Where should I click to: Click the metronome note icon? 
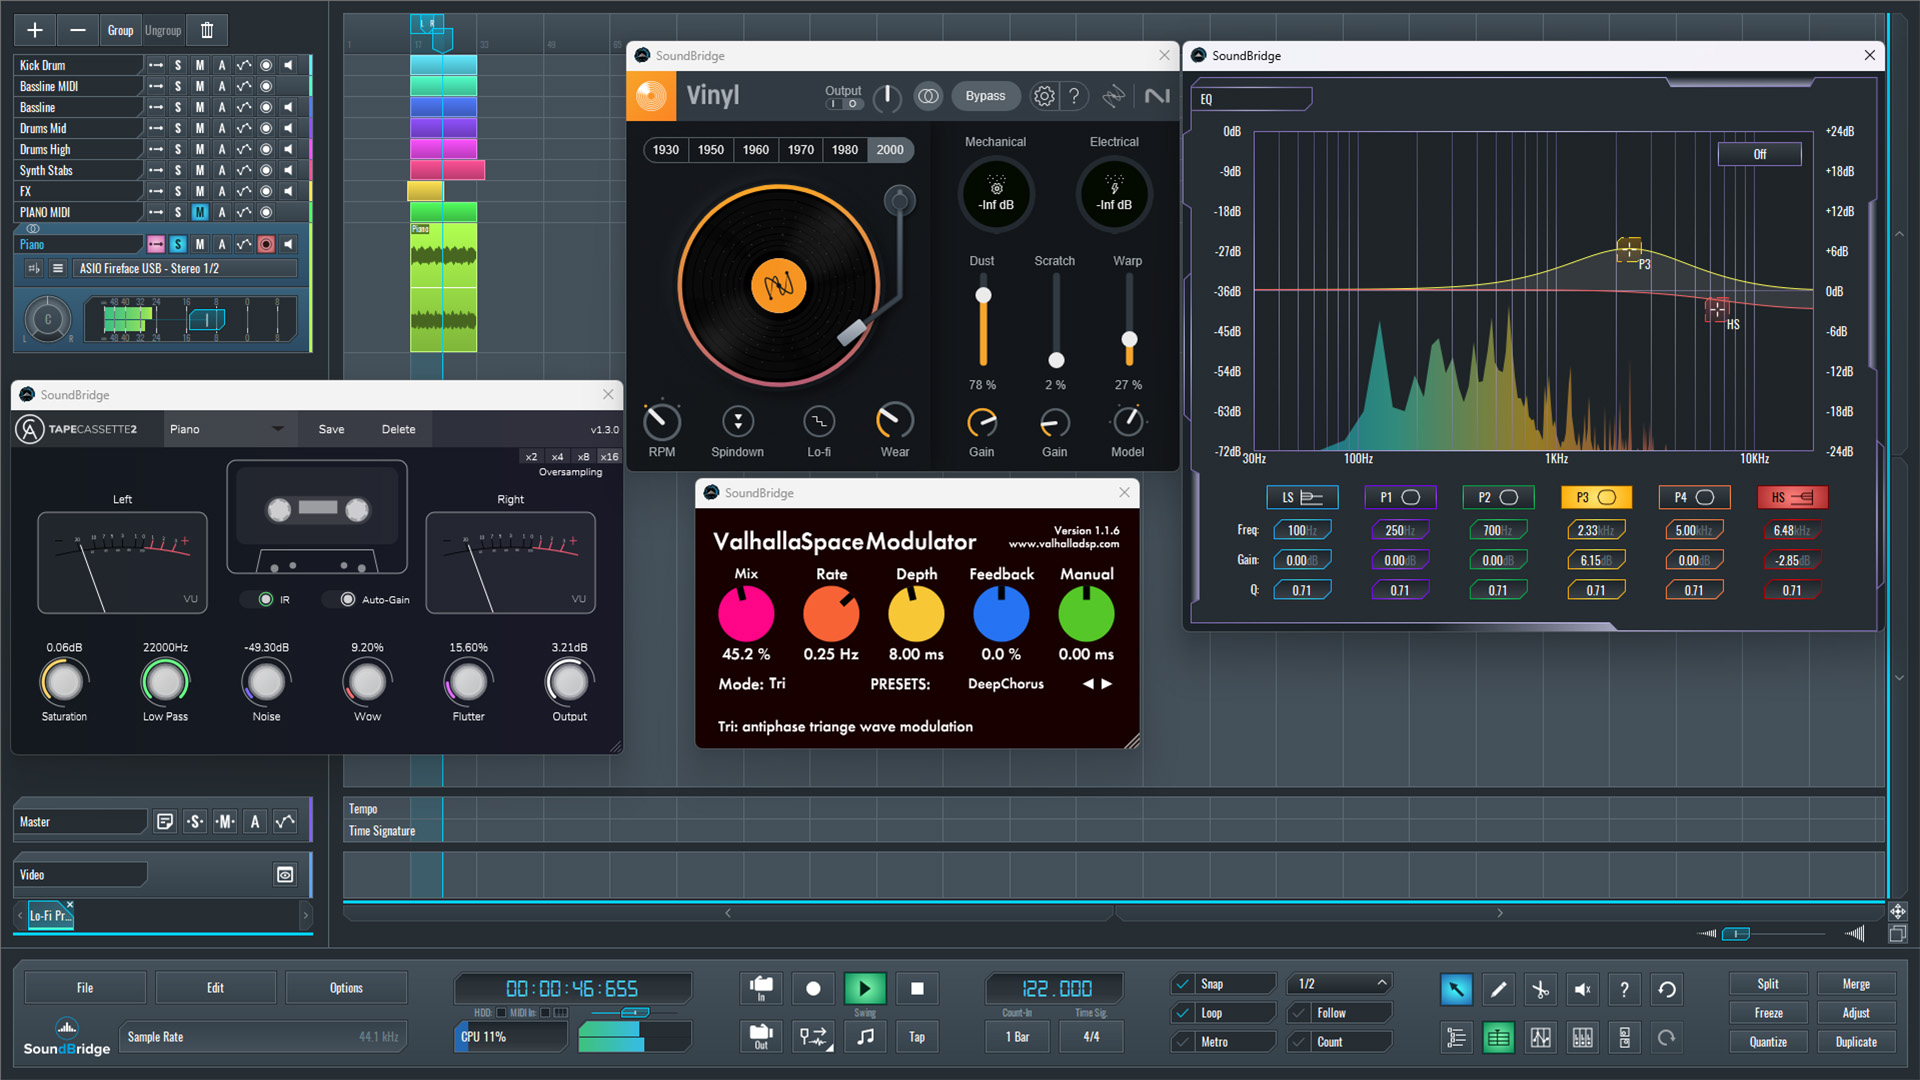click(865, 1037)
